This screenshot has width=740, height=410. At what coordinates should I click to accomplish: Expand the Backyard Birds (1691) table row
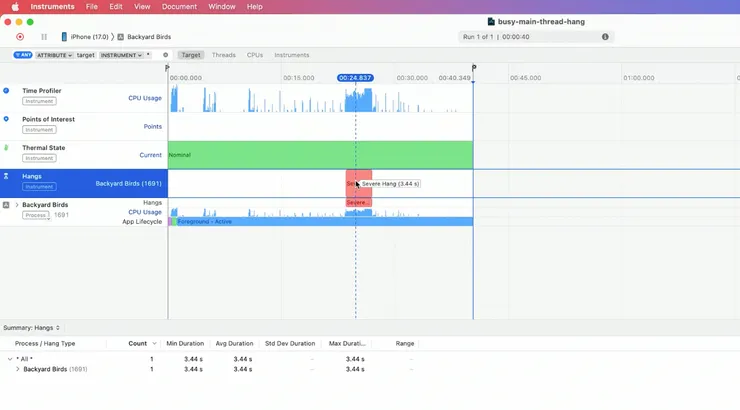(17, 369)
